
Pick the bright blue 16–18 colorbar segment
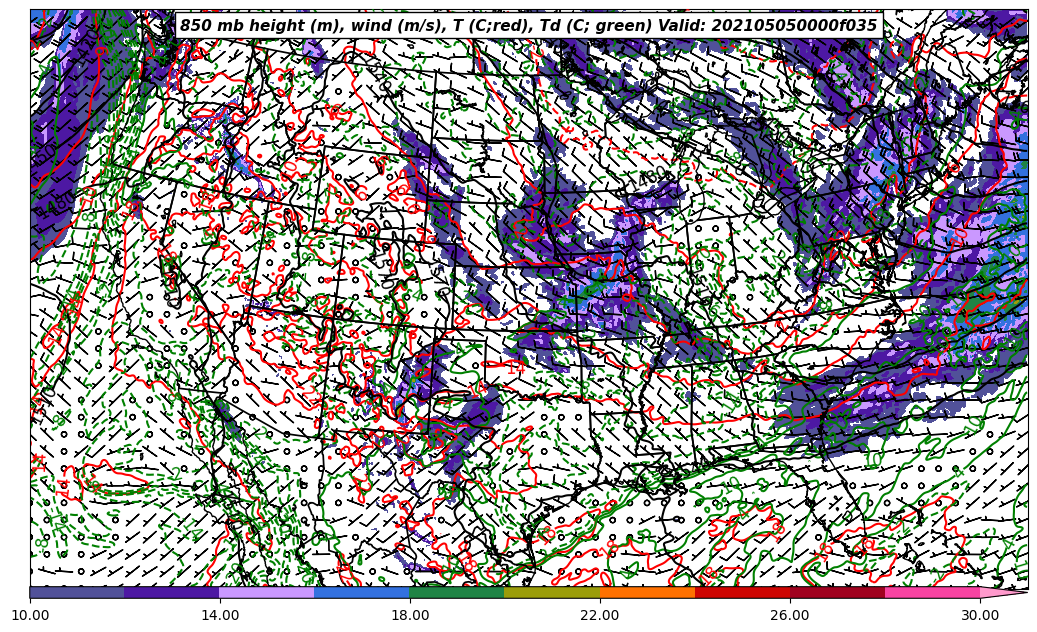[362, 592]
